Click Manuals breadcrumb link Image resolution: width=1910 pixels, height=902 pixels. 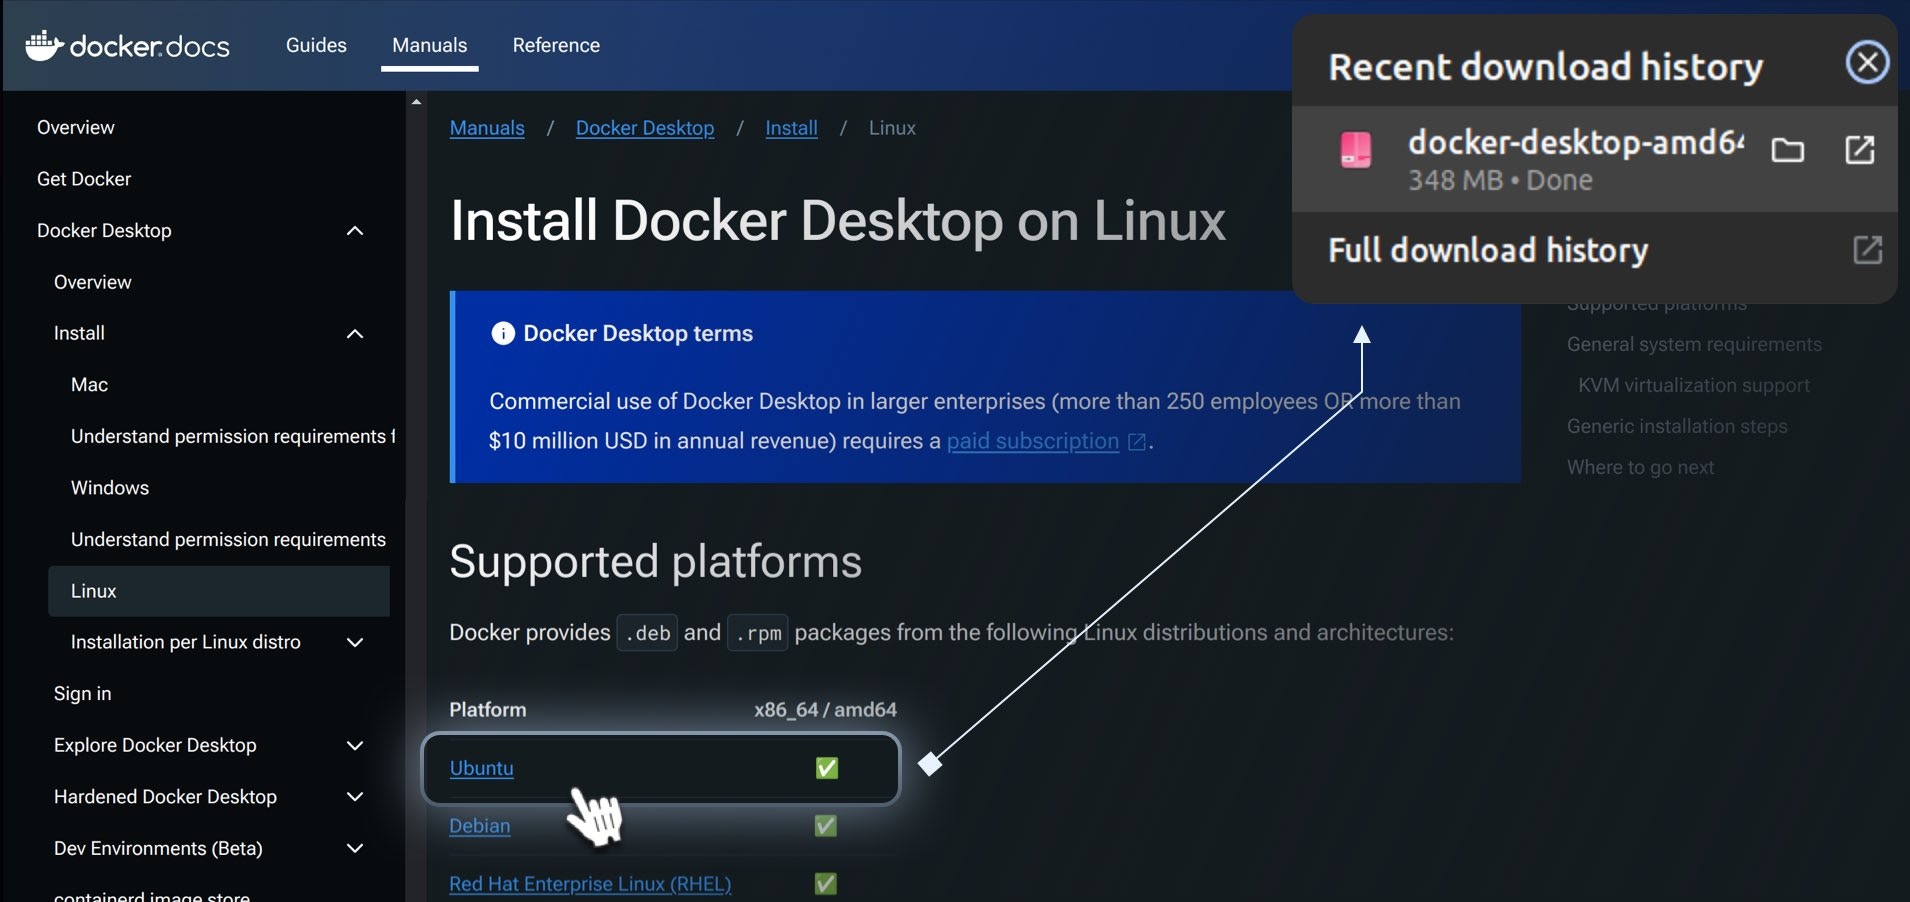click(x=487, y=128)
